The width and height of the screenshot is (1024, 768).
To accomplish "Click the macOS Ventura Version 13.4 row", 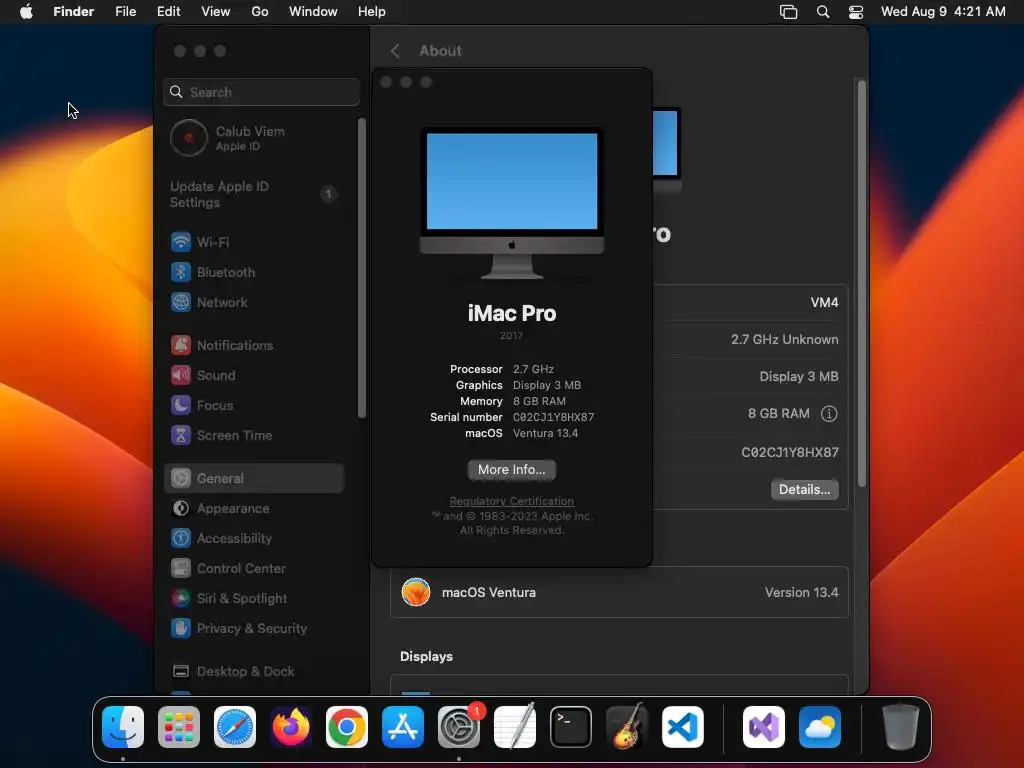I will [619, 592].
